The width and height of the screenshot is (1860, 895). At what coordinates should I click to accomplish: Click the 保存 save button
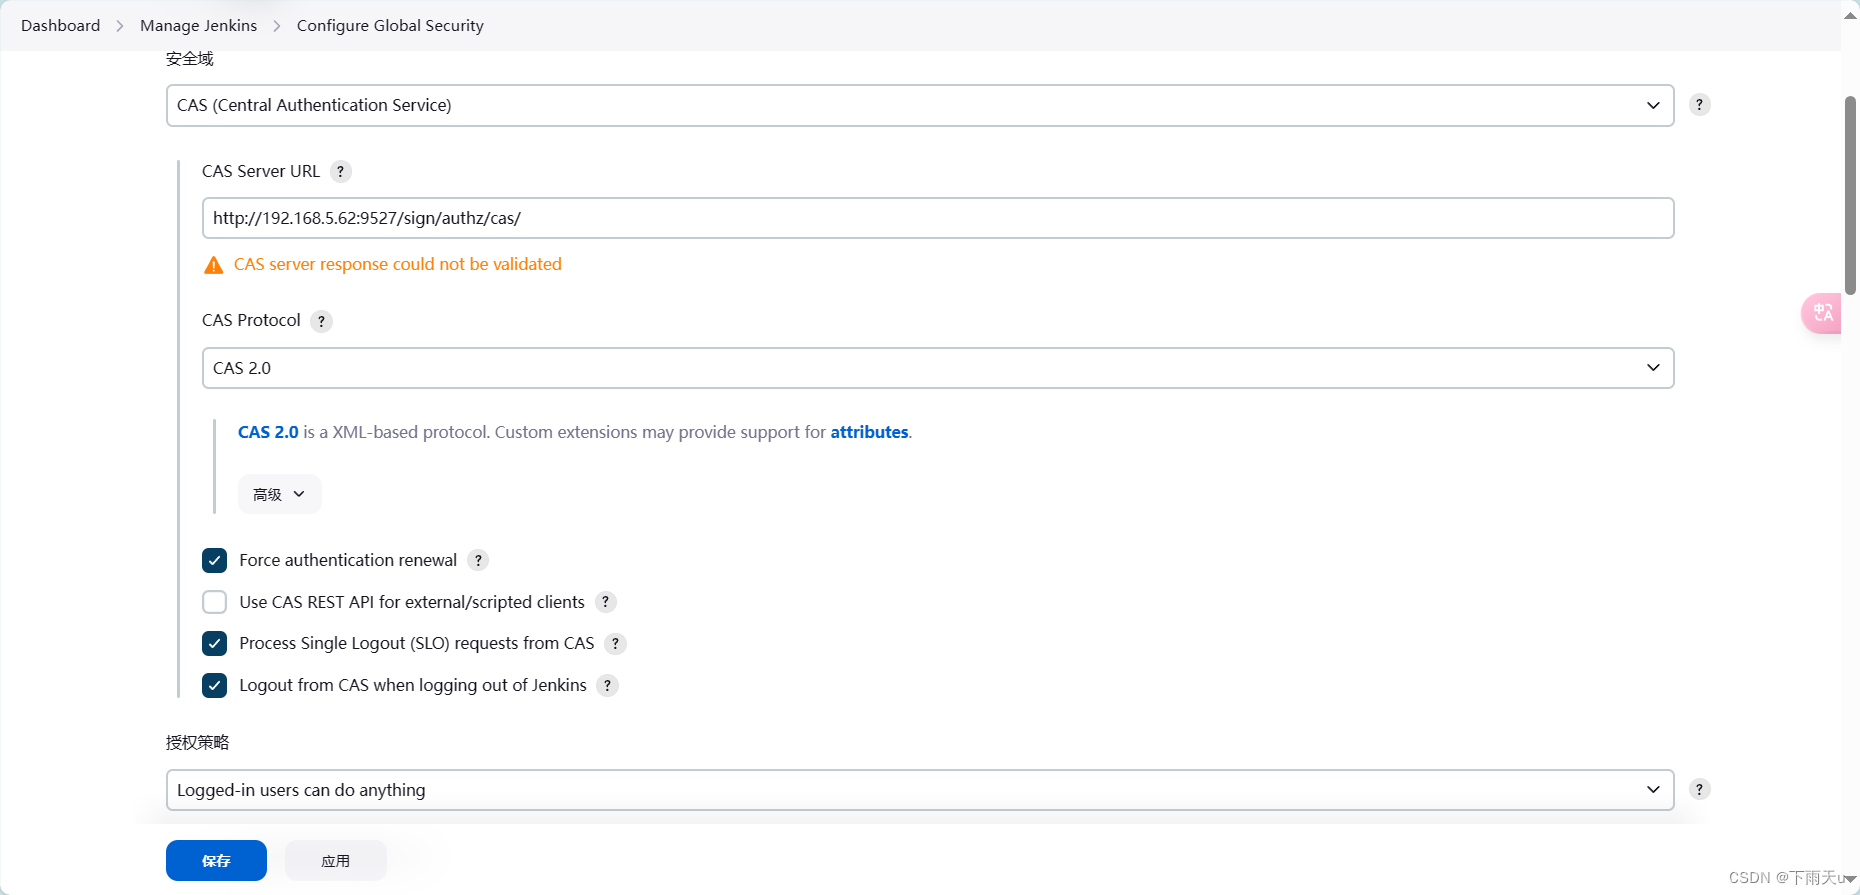[216, 860]
